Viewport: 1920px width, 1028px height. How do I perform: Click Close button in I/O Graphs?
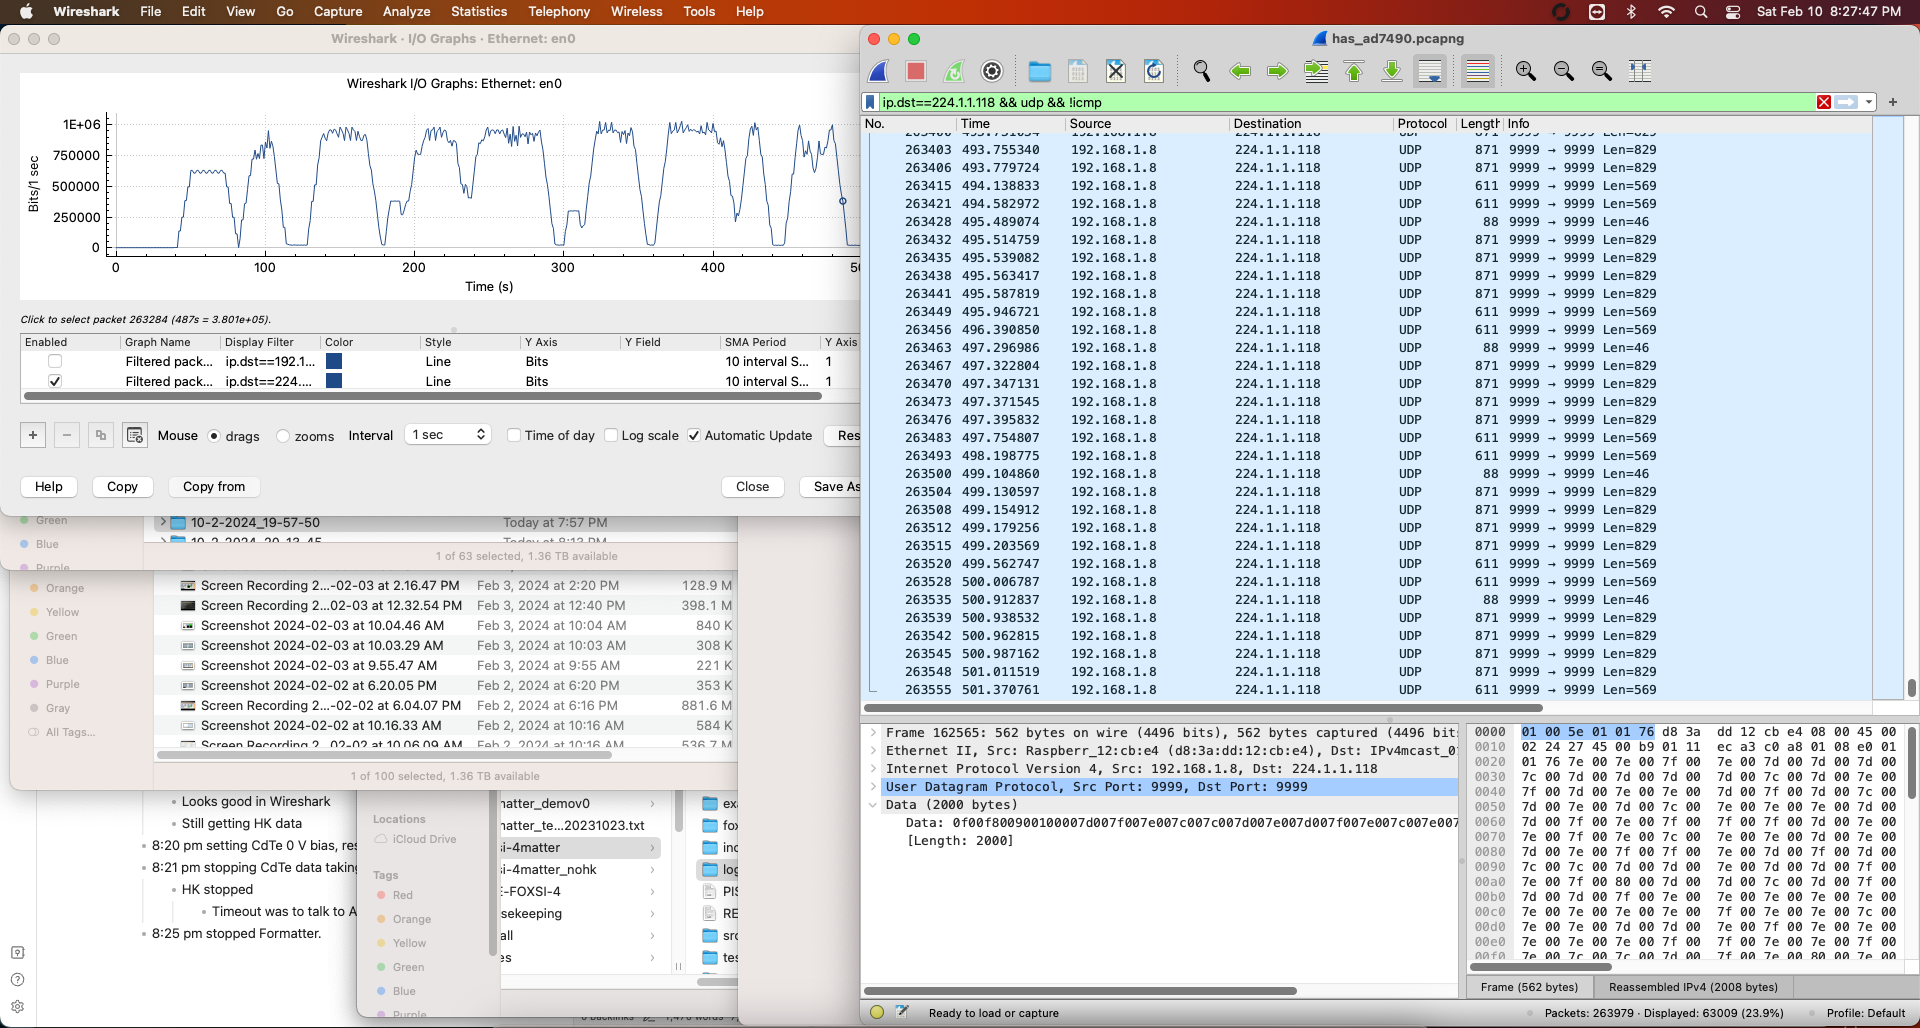point(752,486)
